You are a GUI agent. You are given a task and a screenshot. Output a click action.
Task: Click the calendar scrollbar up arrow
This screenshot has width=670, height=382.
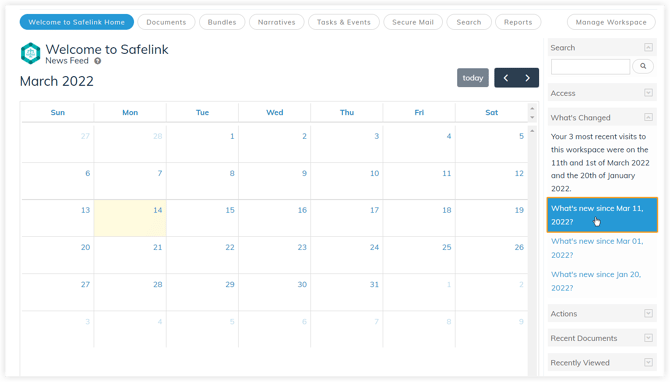pyautogui.click(x=532, y=131)
